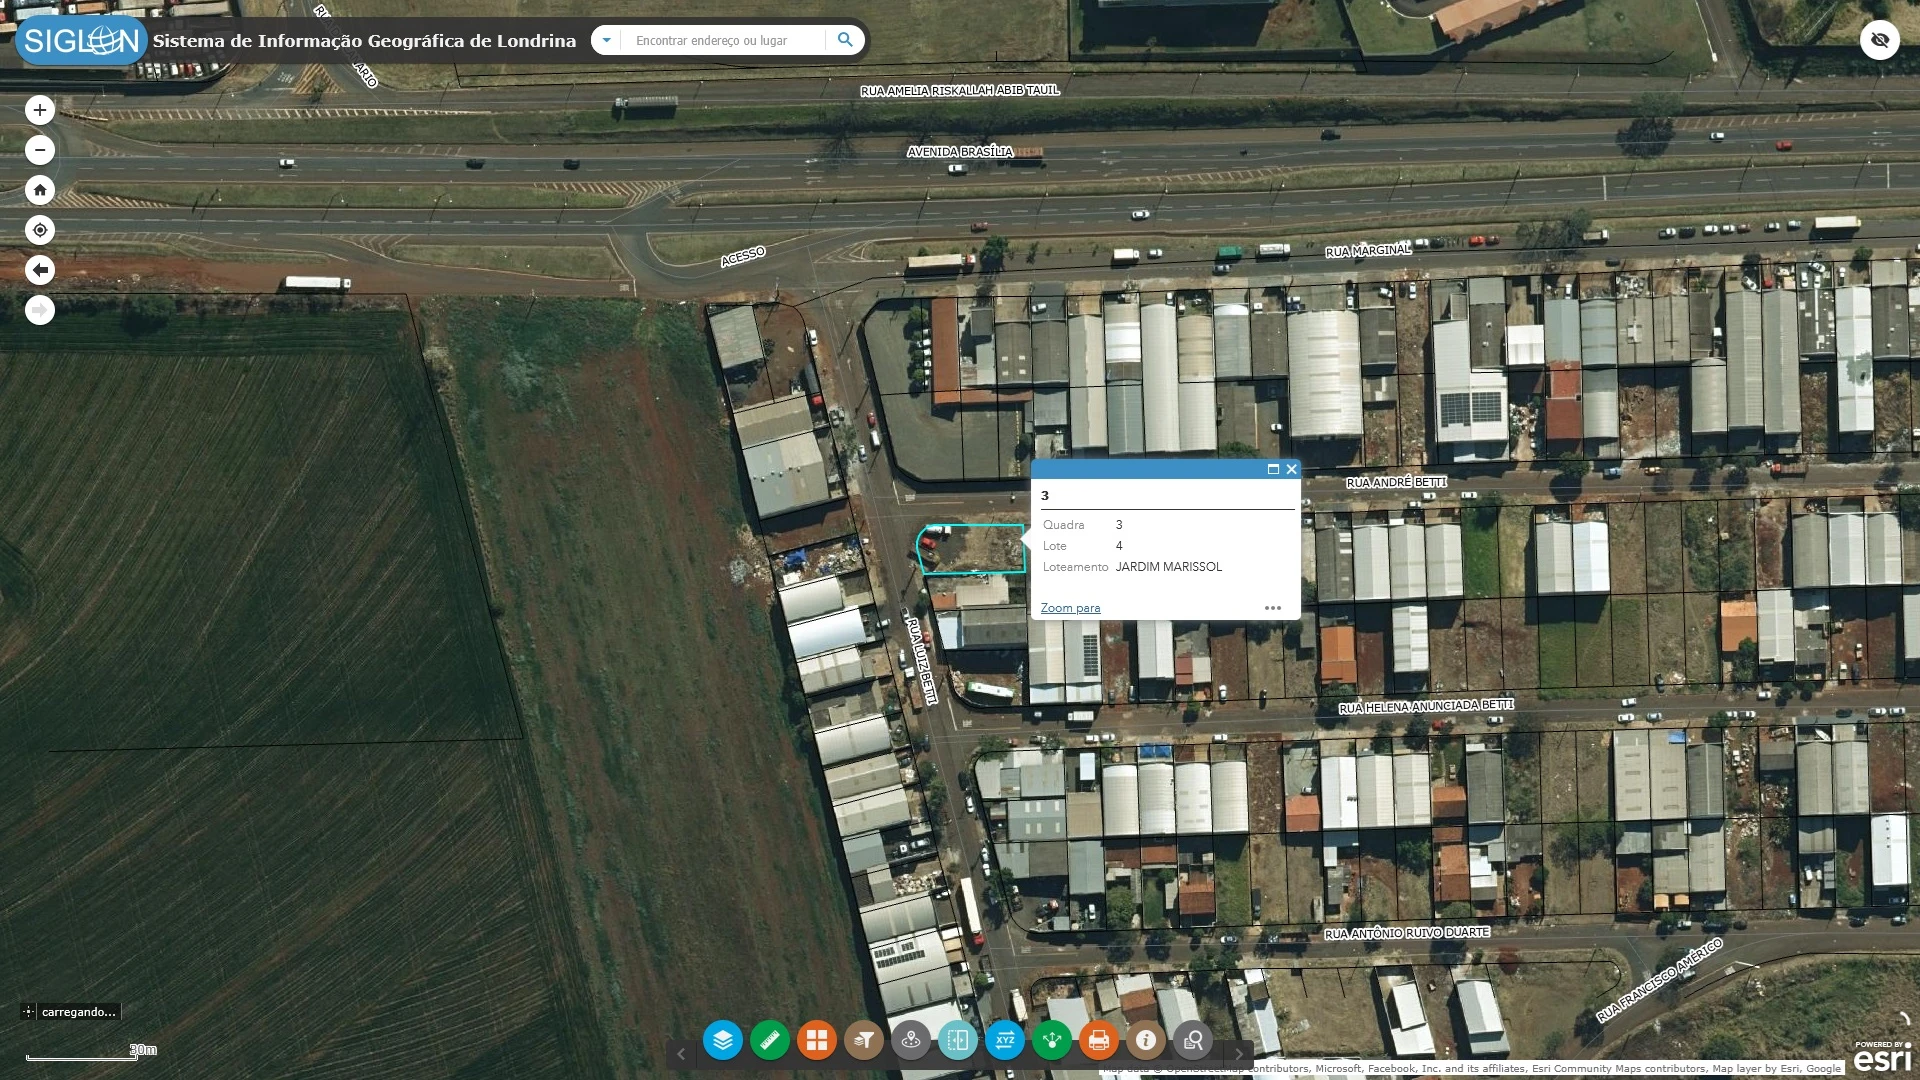Expand the search source dropdown arrow
Image resolution: width=1920 pixels, height=1080 pixels.
click(606, 40)
